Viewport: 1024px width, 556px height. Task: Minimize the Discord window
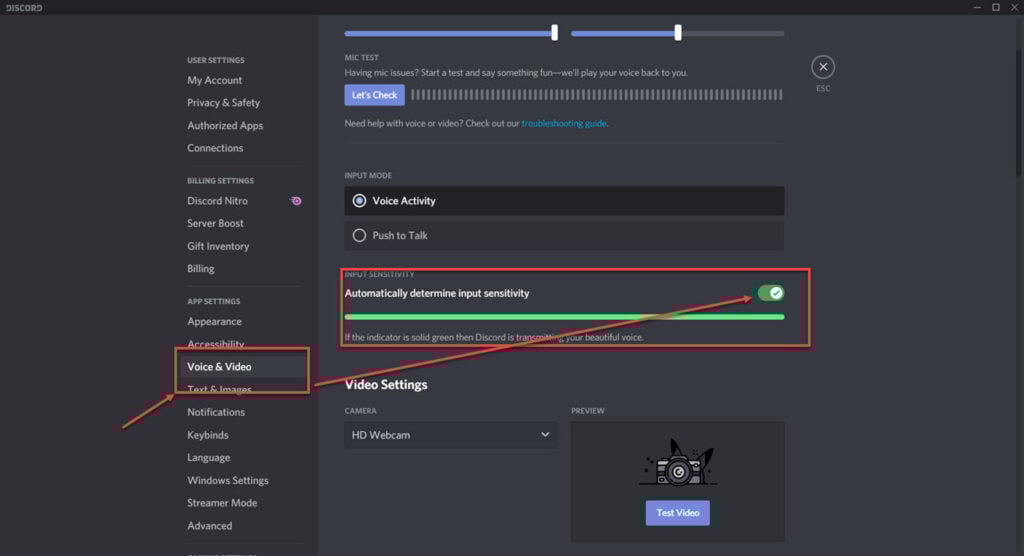(x=977, y=7)
